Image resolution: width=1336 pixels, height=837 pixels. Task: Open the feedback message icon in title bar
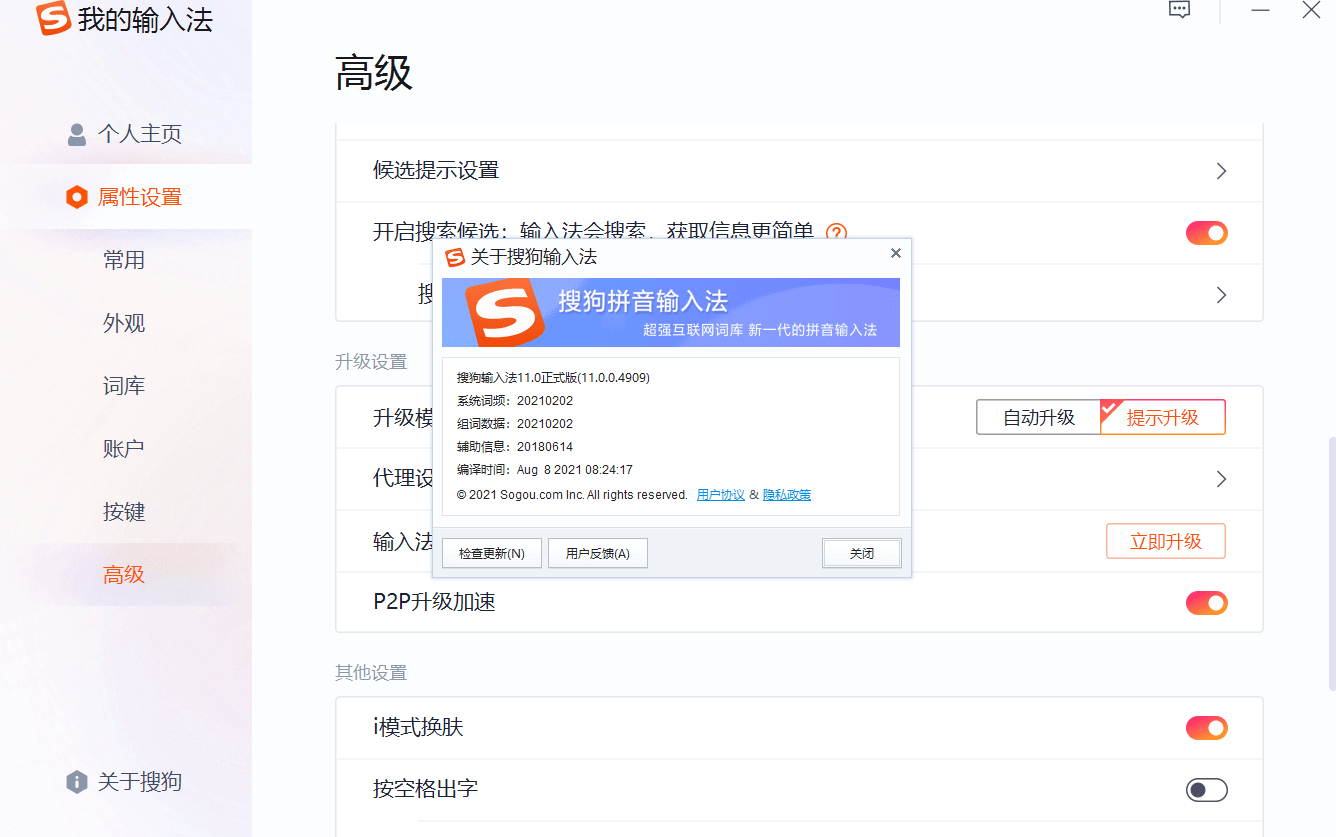pyautogui.click(x=1180, y=11)
